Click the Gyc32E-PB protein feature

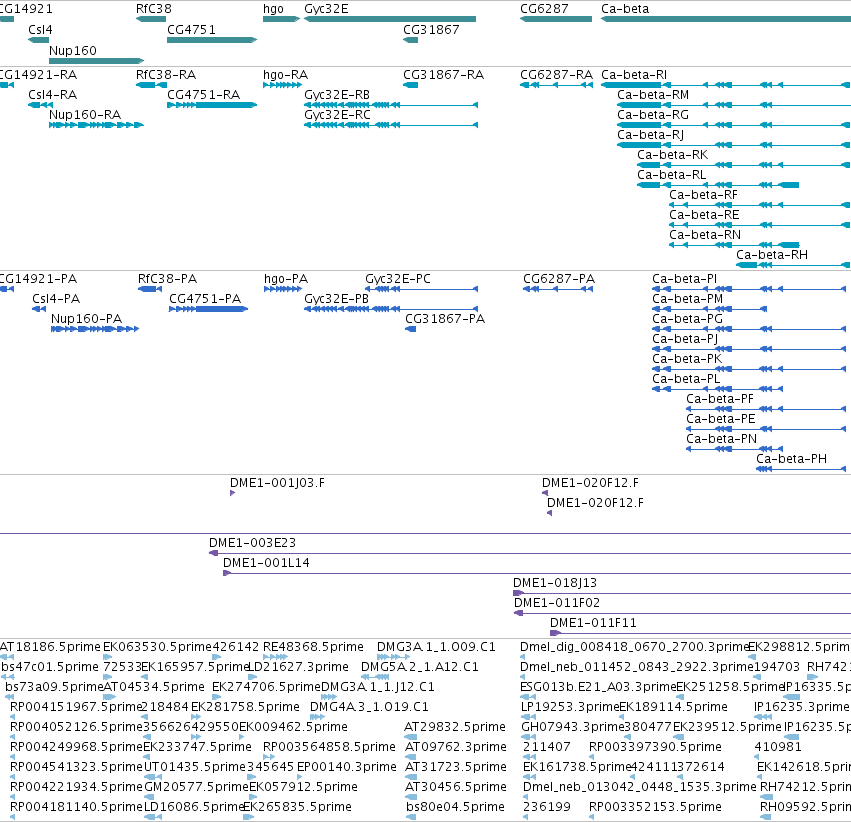[391, 309]
